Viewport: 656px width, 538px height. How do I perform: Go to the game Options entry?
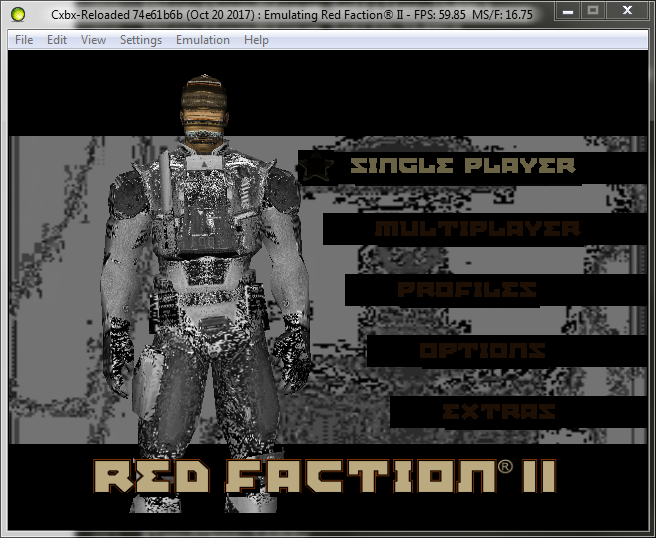482,351
